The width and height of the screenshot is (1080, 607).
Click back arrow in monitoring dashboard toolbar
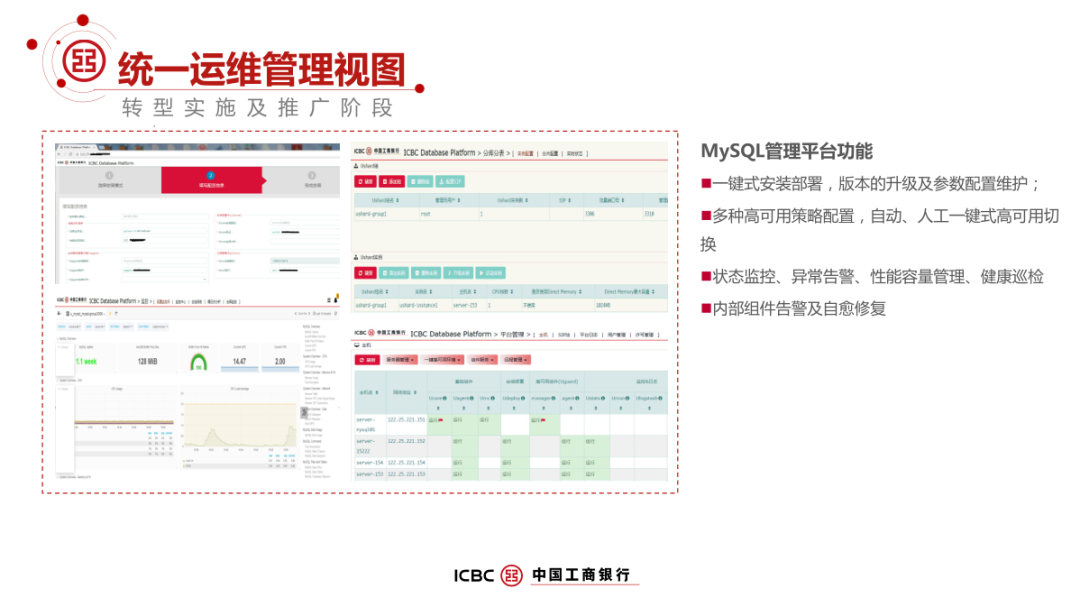click(x=59, y=313)
